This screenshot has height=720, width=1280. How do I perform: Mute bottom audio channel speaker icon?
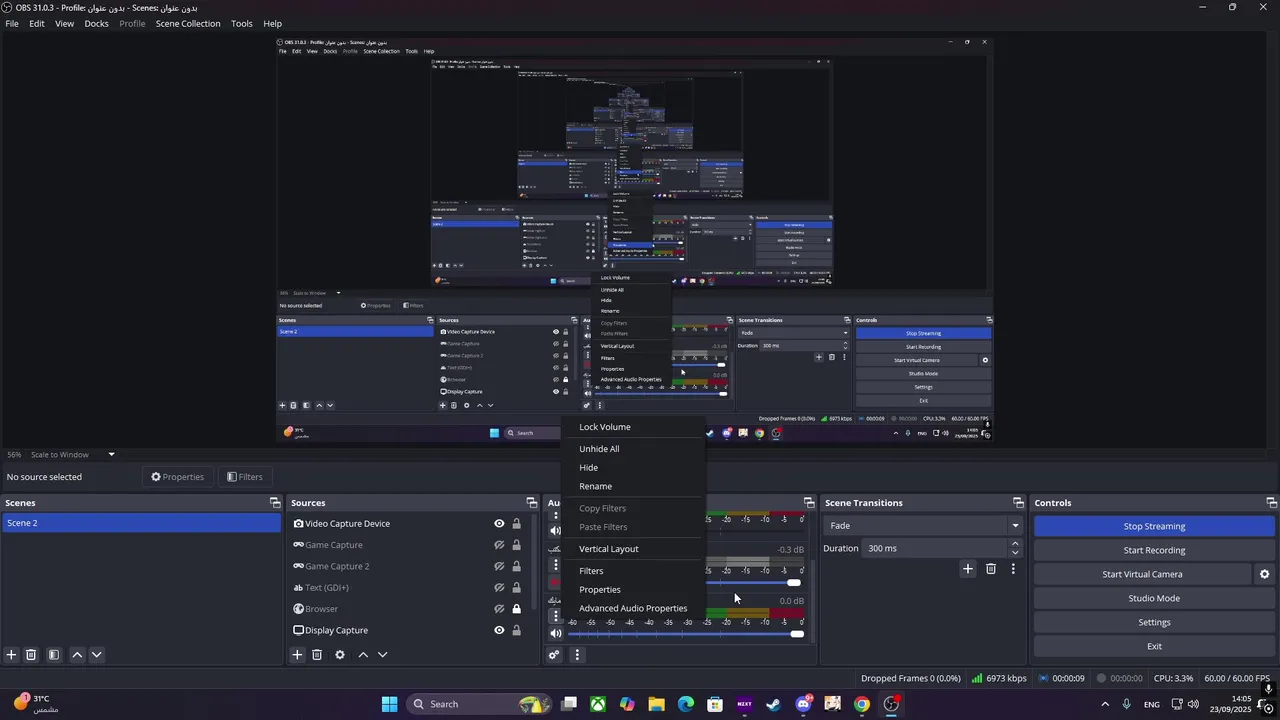556,633
